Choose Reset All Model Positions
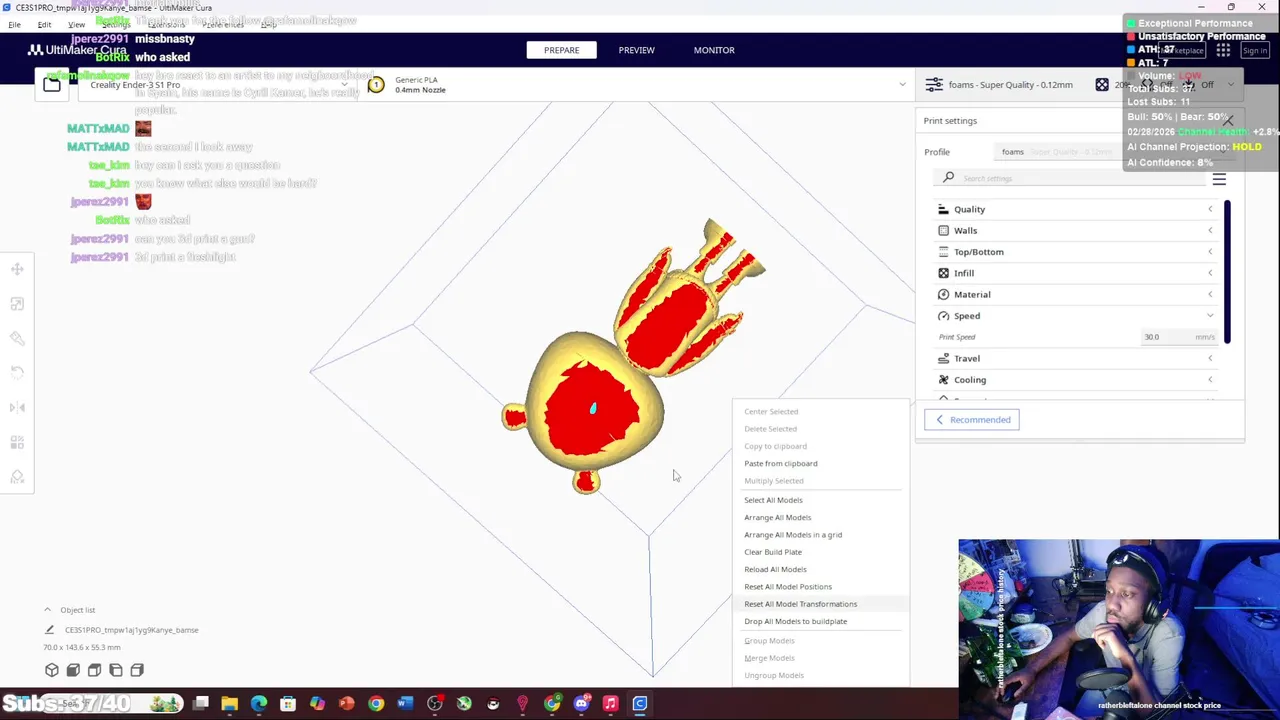 (x=788, y=587)
